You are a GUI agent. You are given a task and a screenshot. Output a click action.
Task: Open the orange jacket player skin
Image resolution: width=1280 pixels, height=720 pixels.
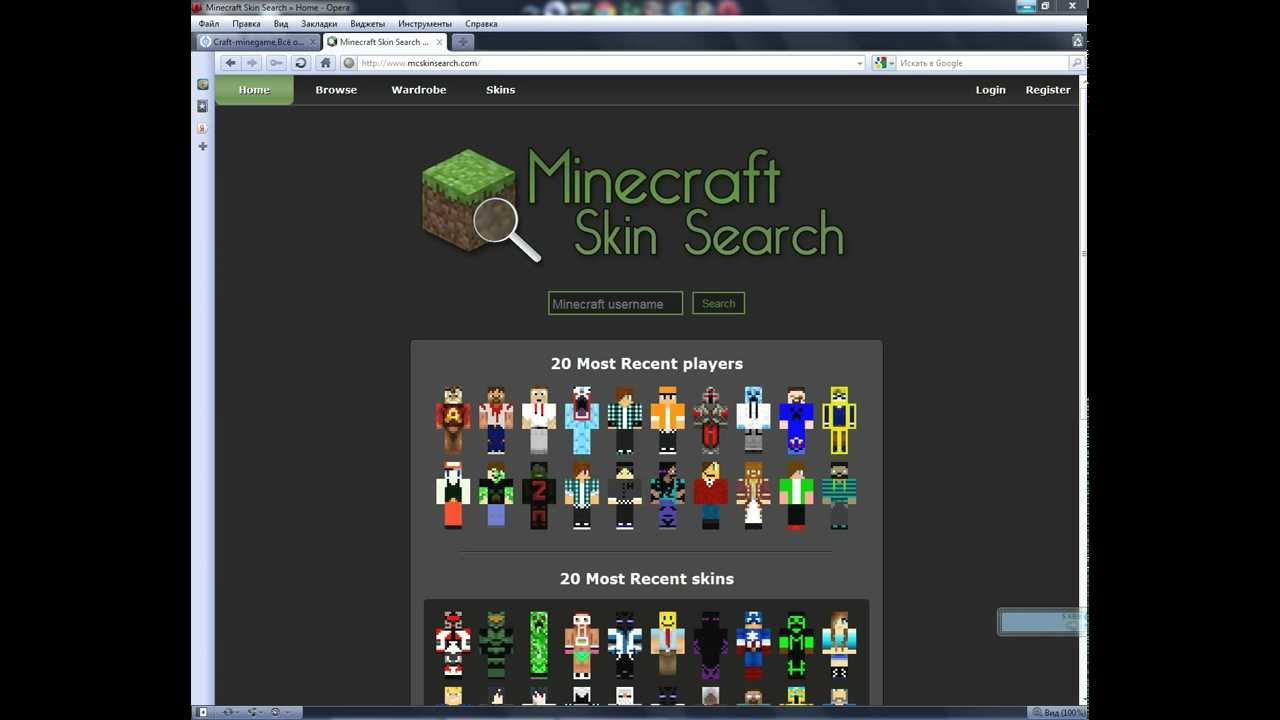(668, 420)
